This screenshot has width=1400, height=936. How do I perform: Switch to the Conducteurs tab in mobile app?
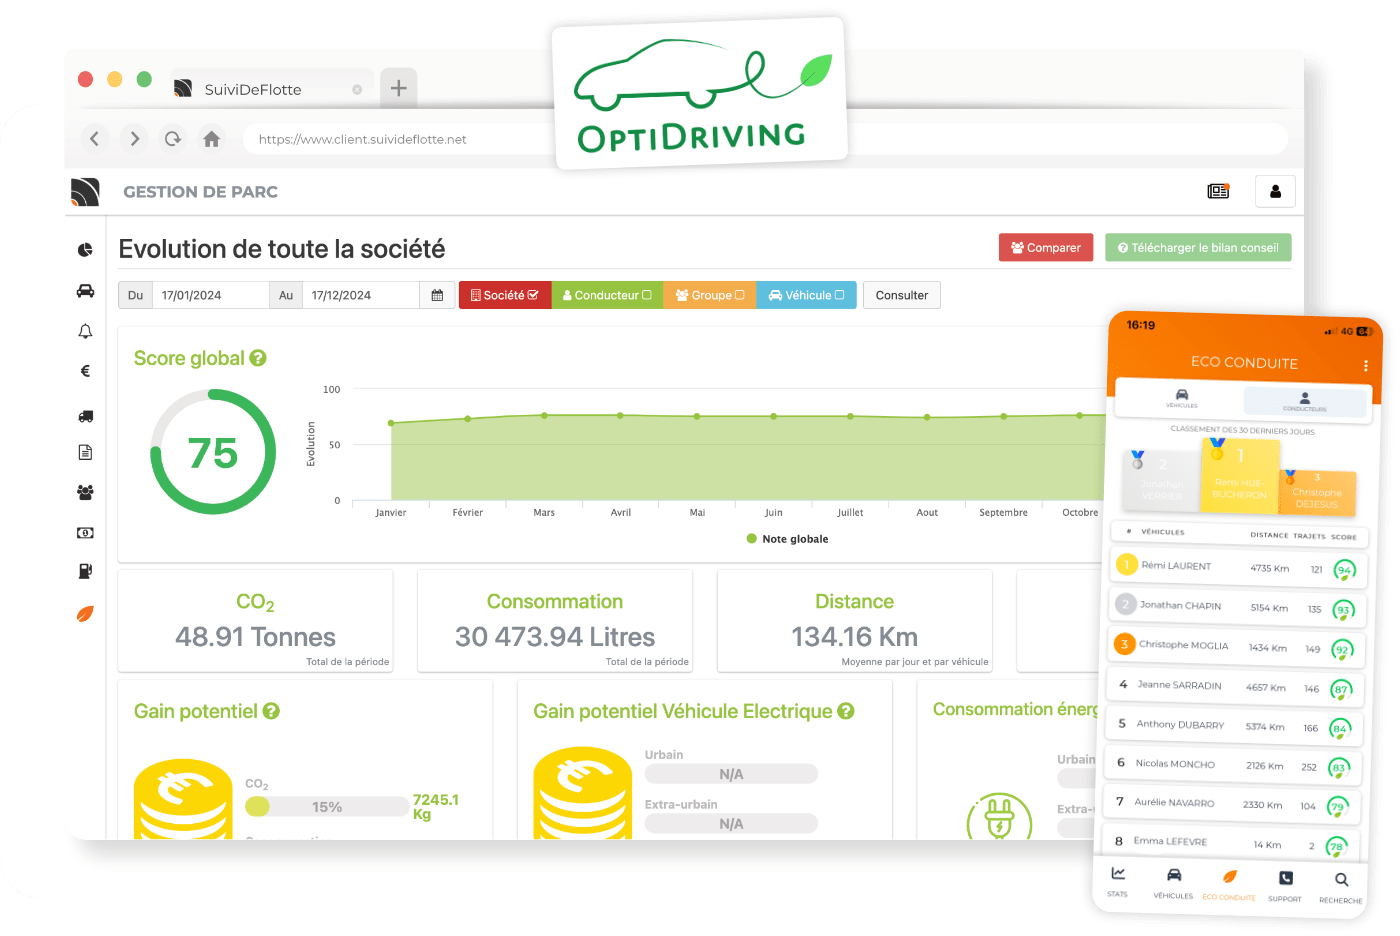pos(1304,398)
